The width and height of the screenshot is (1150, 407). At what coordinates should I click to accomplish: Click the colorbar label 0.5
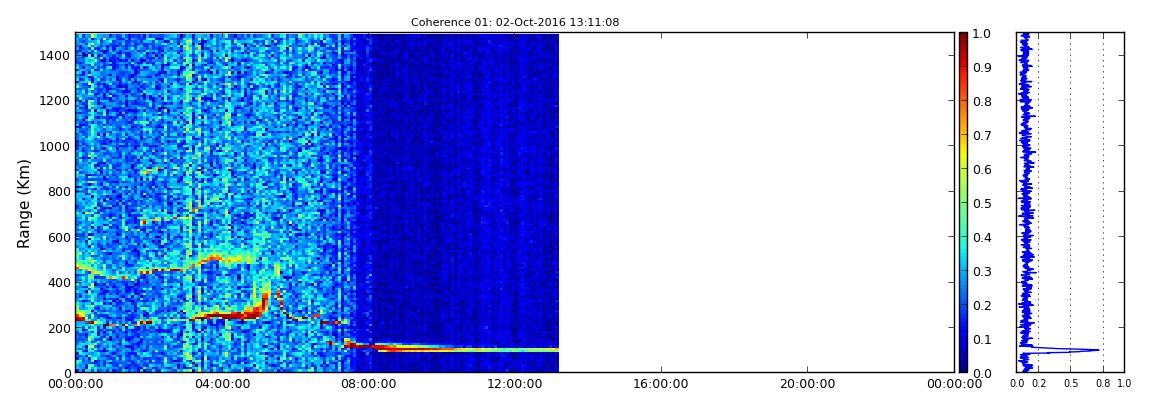pos(981,203)
